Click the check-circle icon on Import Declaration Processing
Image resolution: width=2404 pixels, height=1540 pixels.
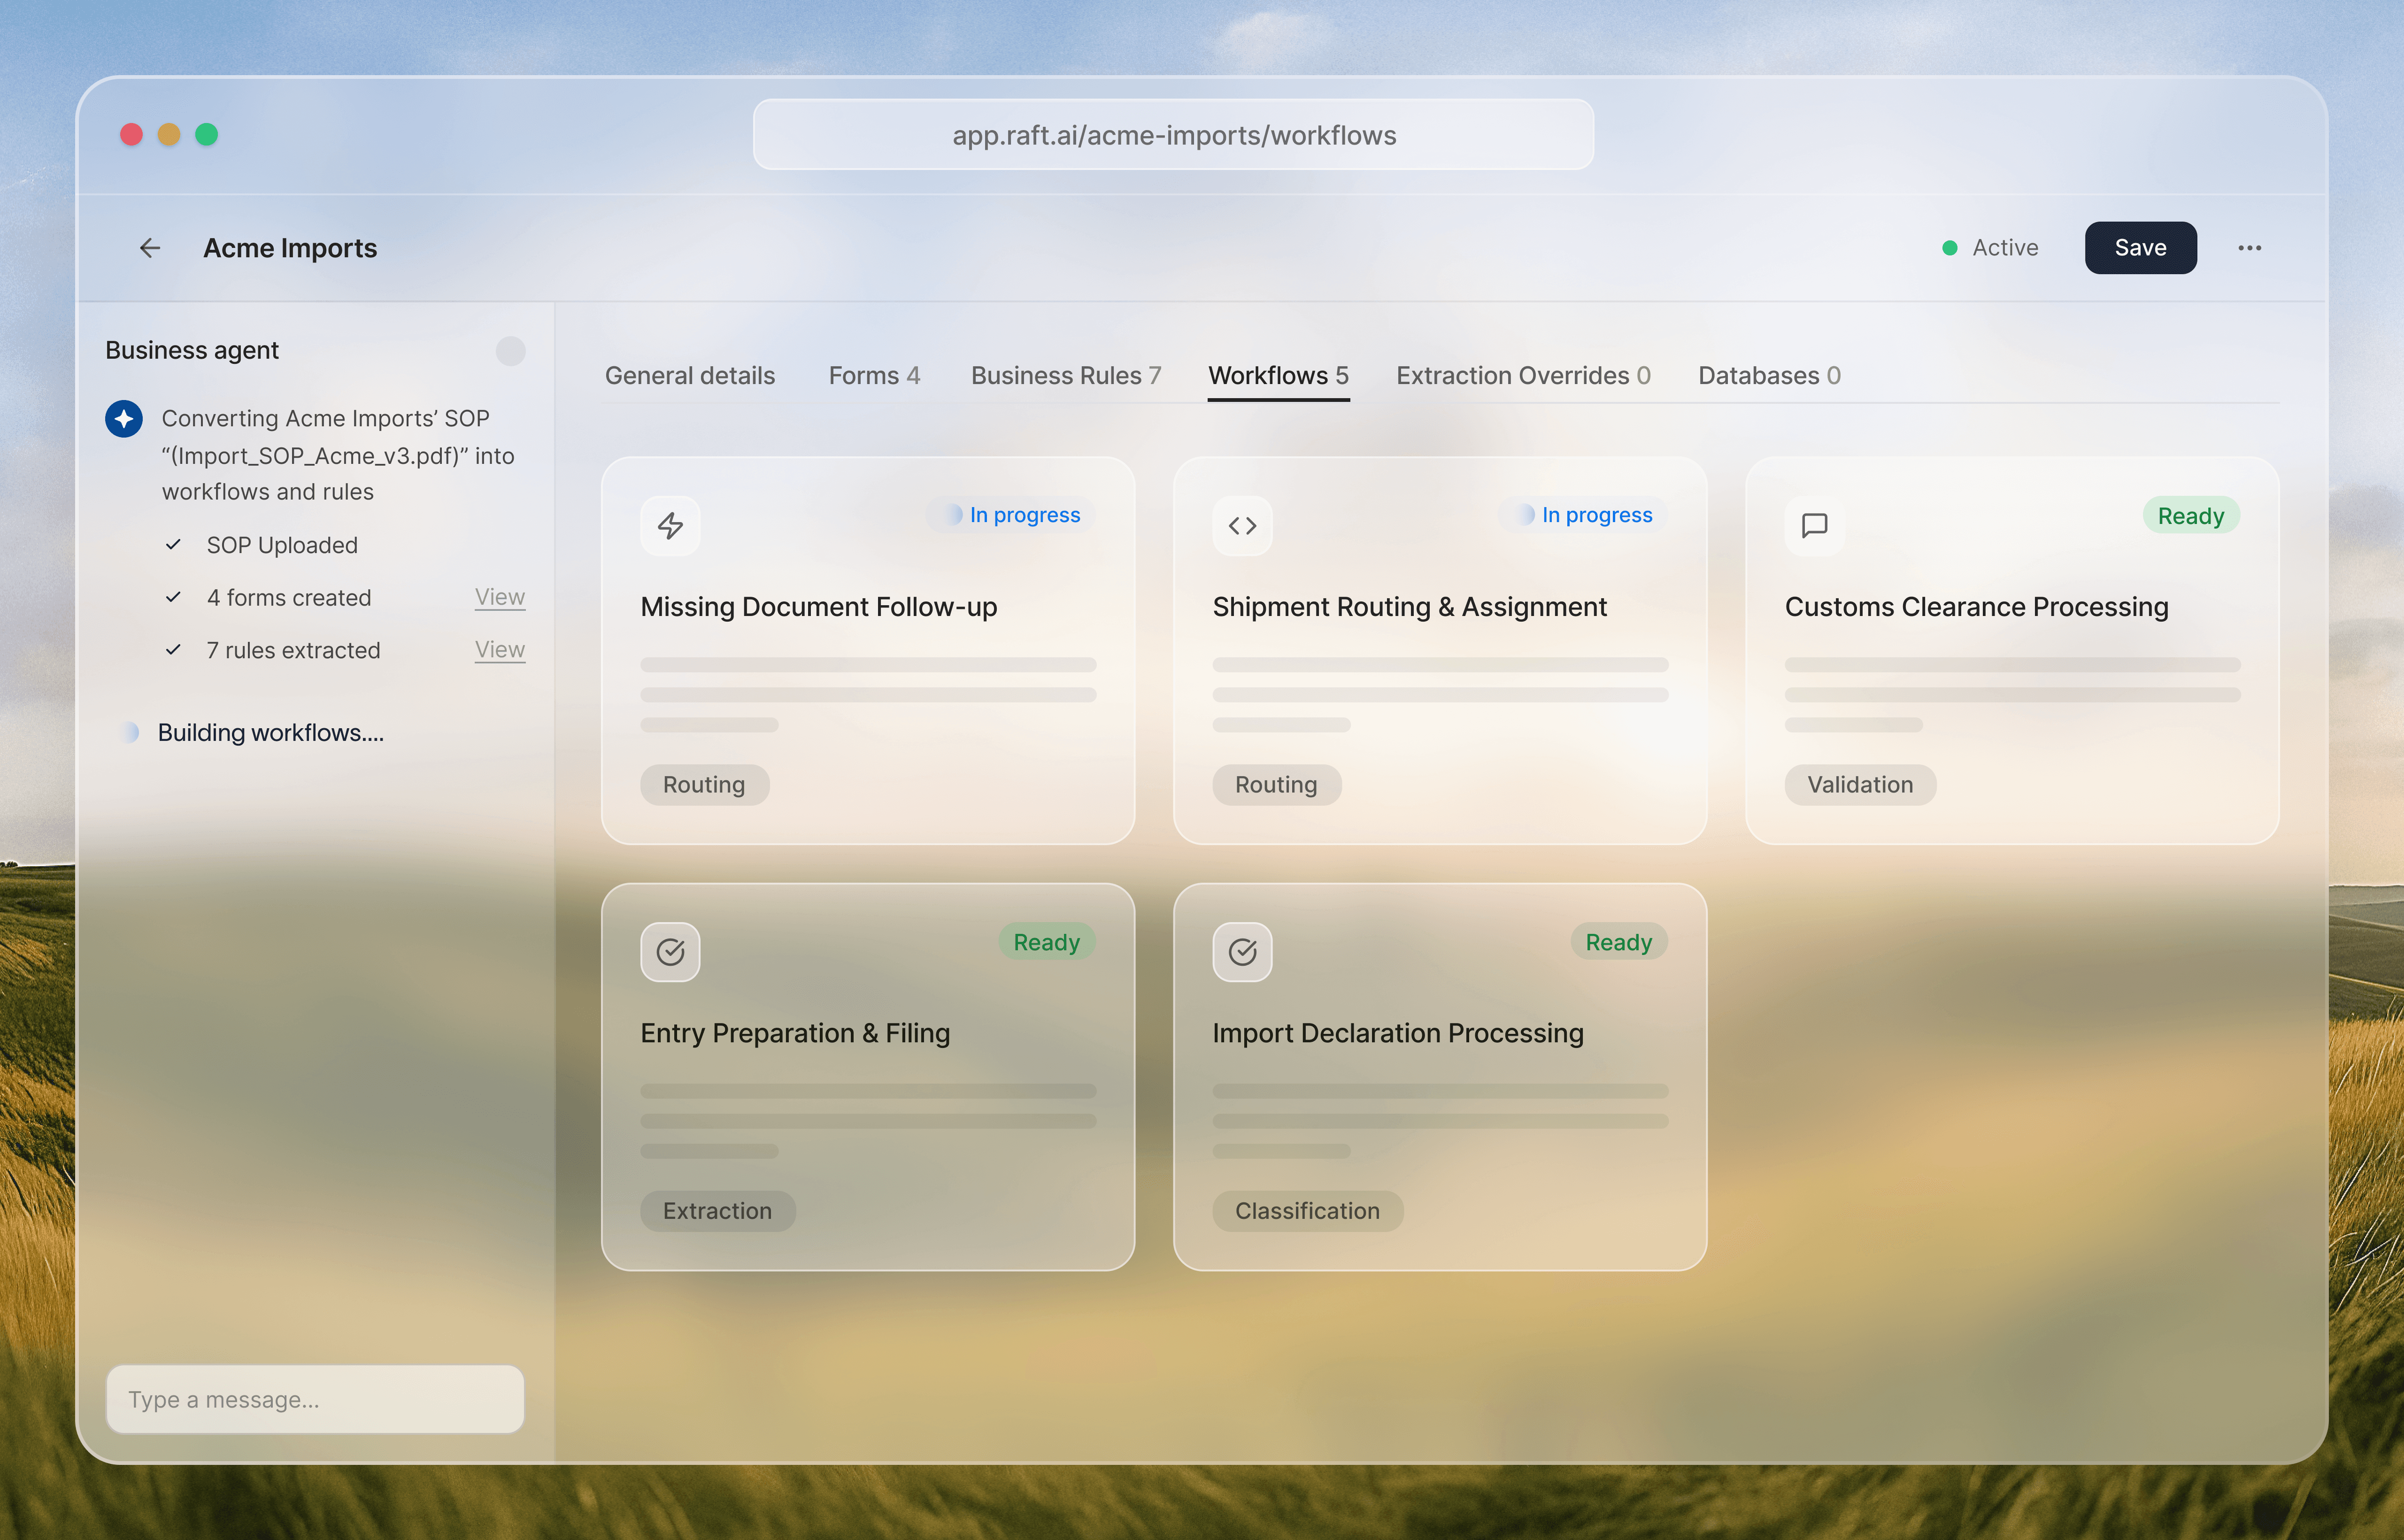[x=1242, y=952]
